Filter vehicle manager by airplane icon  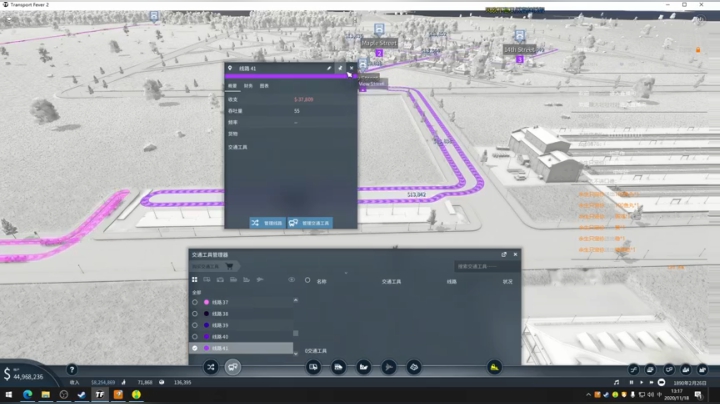tap(260, 280)
